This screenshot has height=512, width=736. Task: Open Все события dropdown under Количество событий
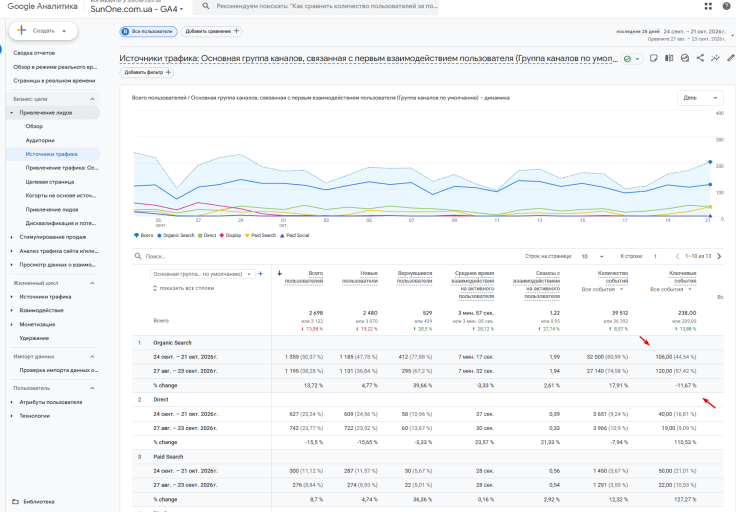(x=602, y=290)
